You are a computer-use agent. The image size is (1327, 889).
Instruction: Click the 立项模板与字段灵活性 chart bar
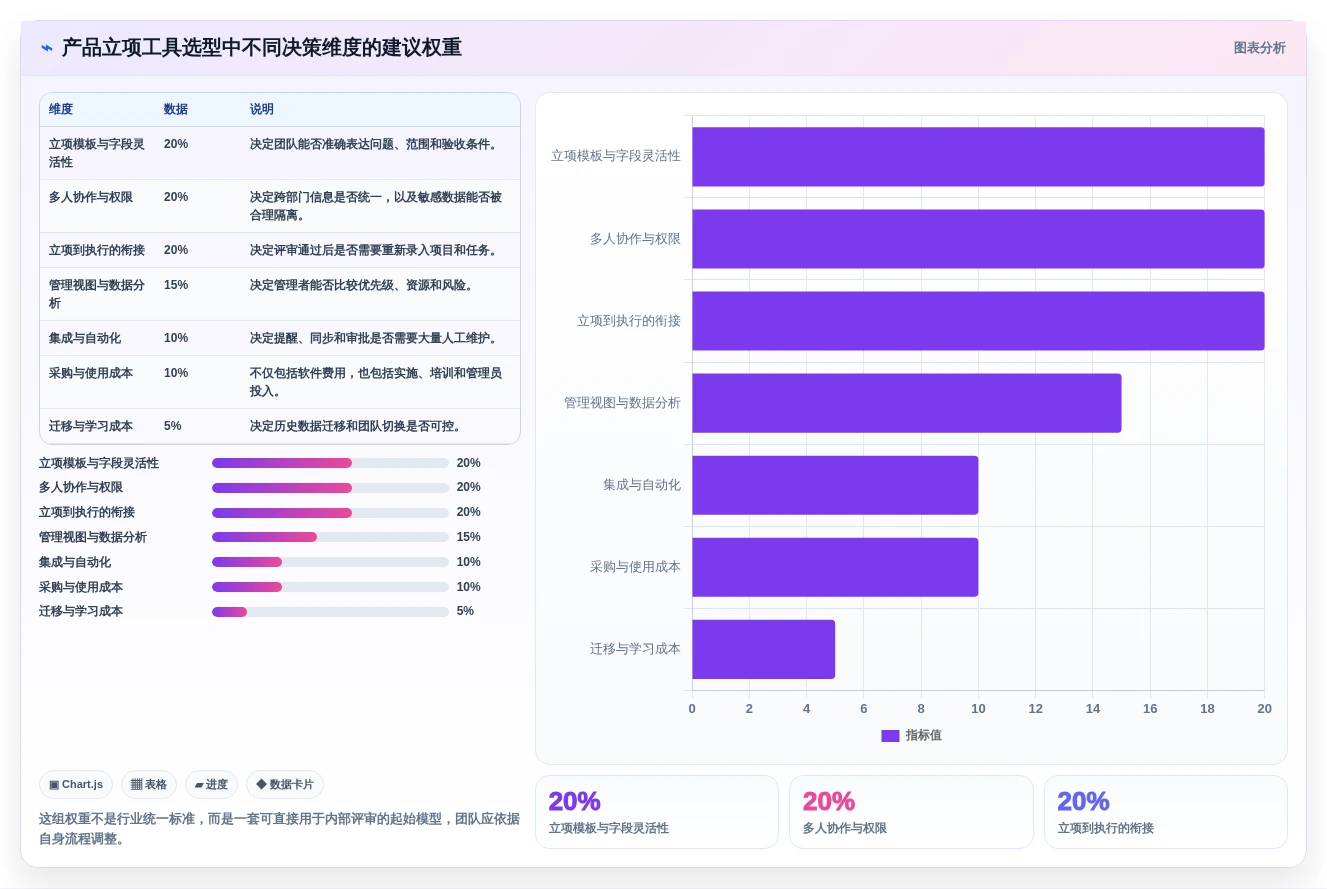pyautogui.click(x=978, y=157)
